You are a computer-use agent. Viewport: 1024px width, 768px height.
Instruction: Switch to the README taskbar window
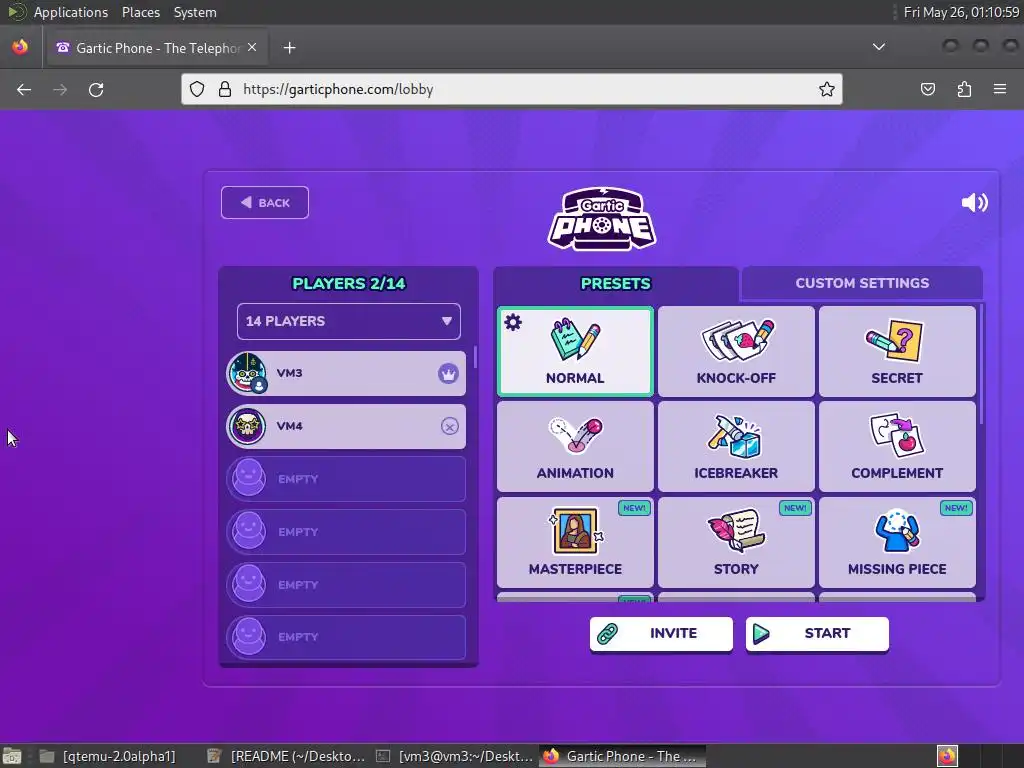[287, 756]
